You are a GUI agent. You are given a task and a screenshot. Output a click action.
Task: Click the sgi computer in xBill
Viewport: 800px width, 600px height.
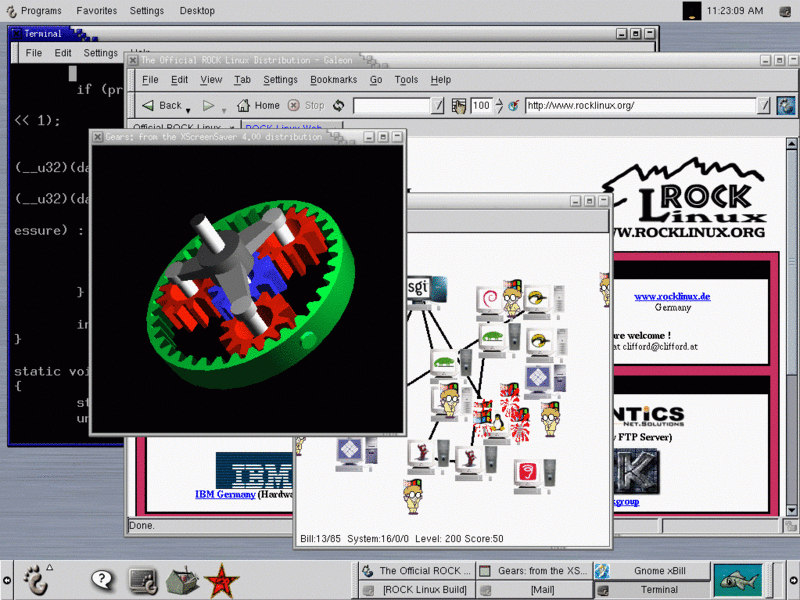pyautogui.click(x=427, y=292)
